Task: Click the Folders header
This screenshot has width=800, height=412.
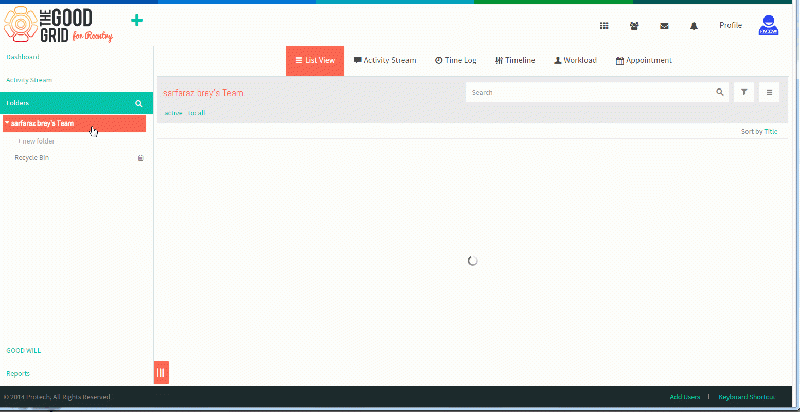Action: tap(77, 103)
